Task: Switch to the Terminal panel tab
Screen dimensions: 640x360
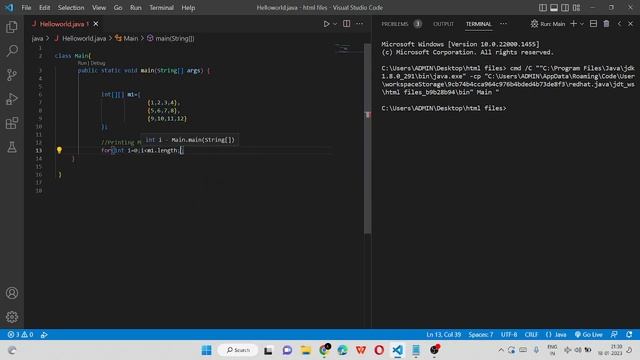Action: (478, 24)
